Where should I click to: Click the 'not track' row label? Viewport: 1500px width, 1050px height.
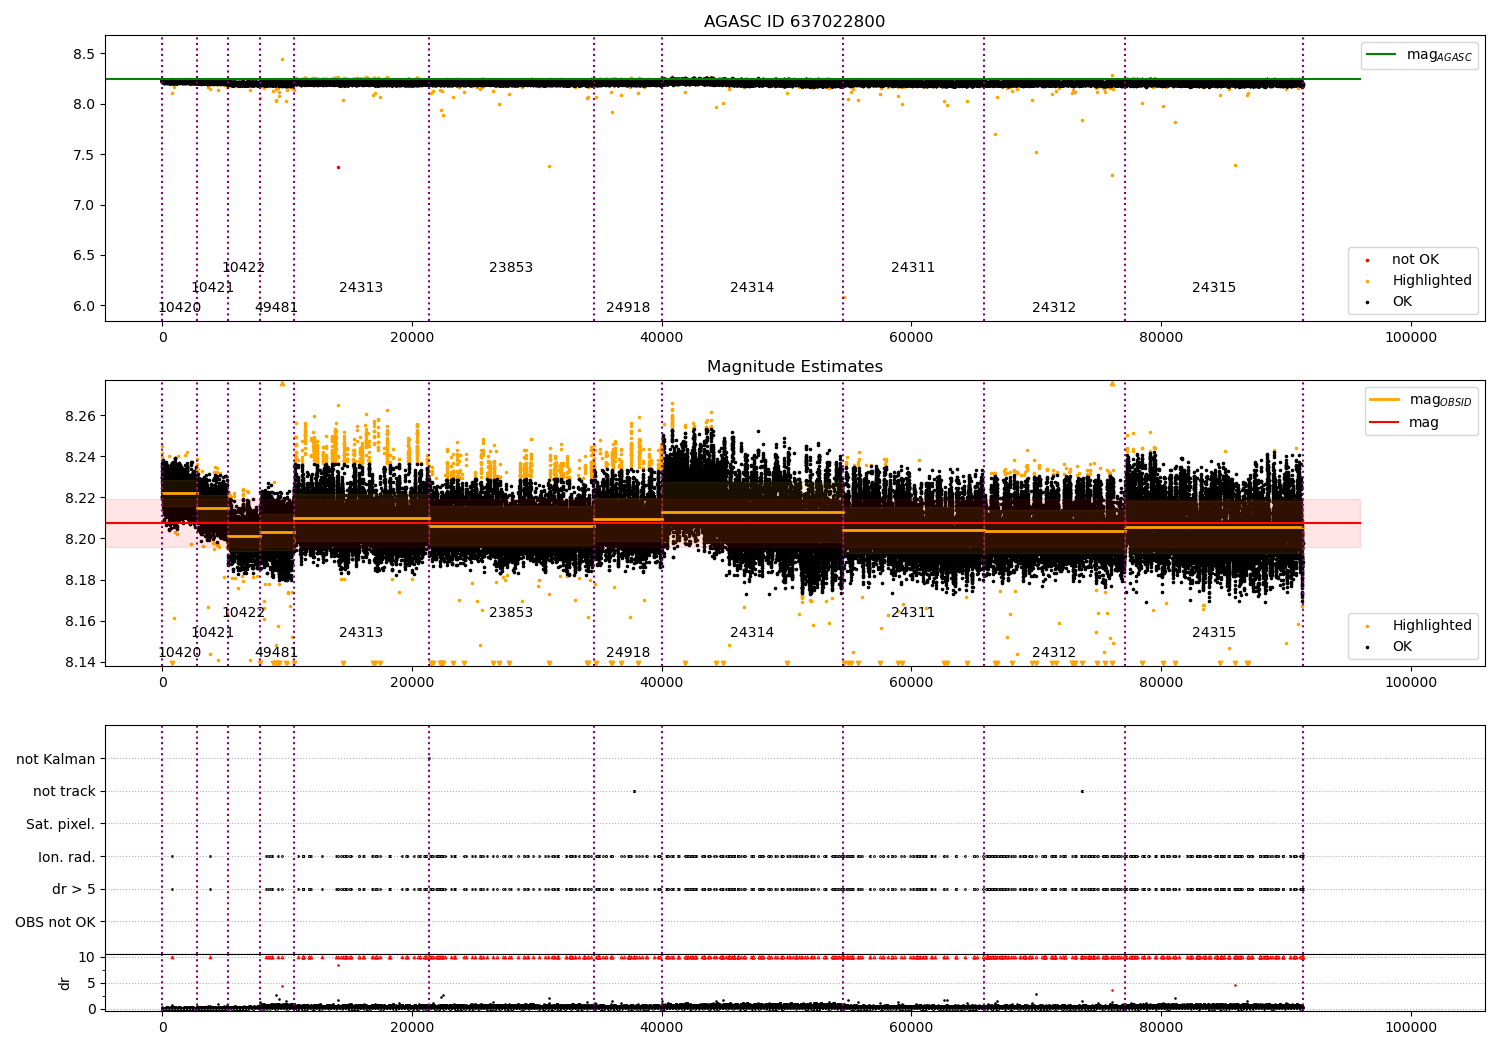(x=64, y=792)
